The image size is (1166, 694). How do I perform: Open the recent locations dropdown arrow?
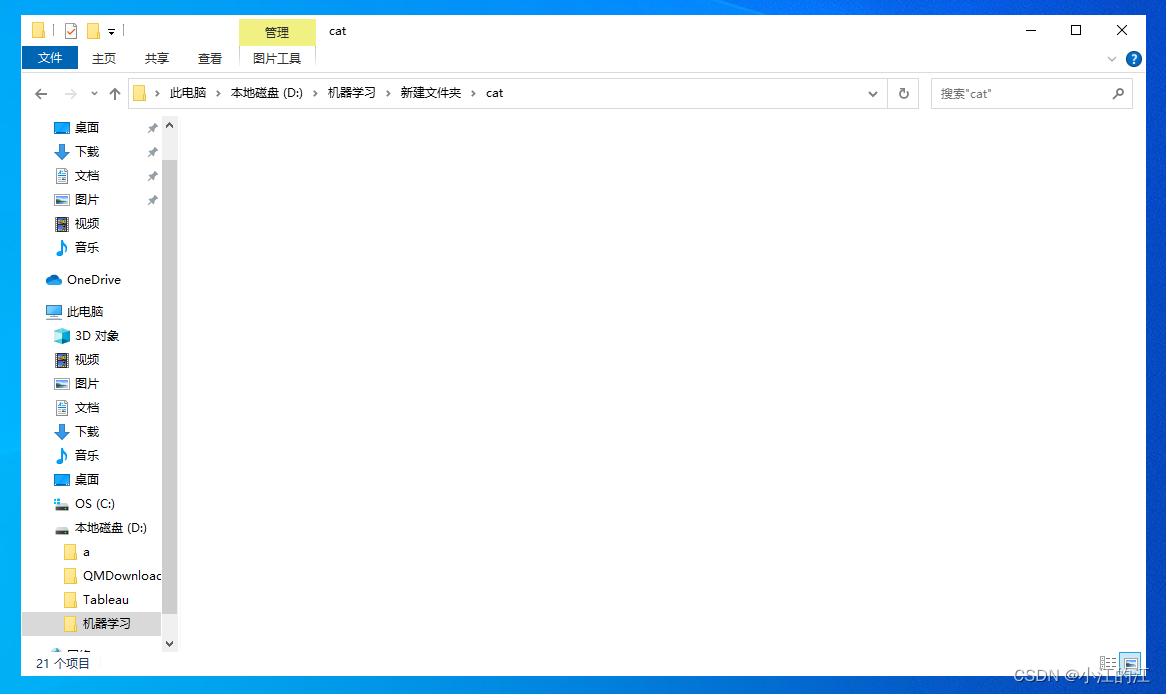pos(94,93)
